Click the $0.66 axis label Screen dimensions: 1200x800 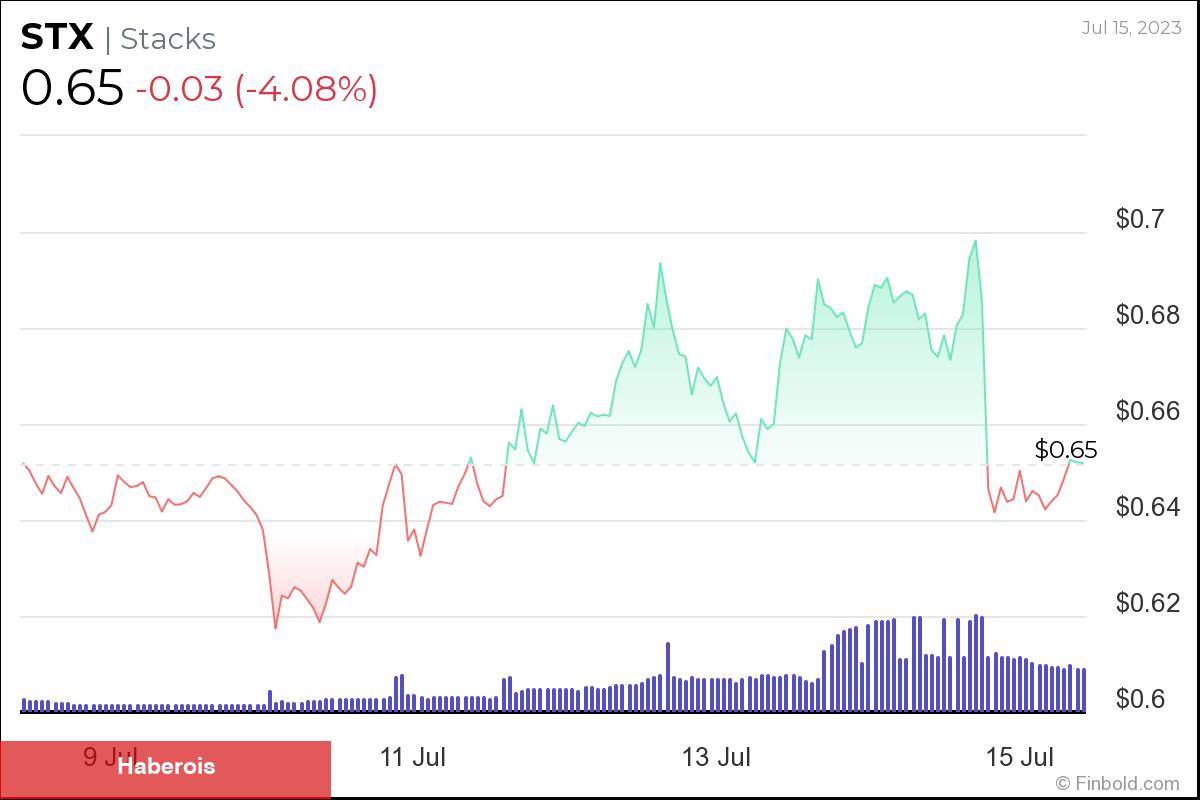1148,411
